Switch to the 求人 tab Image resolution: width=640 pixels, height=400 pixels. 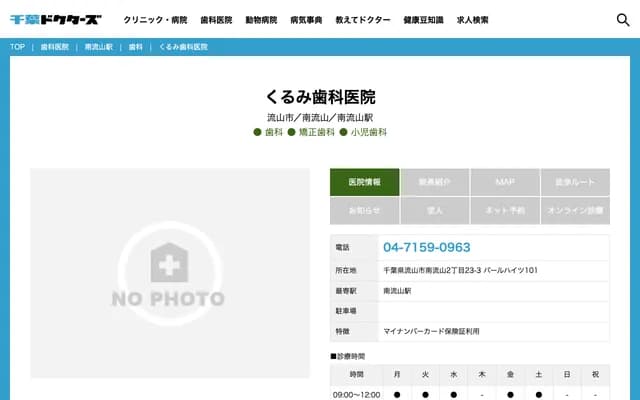tap(435, 211)
